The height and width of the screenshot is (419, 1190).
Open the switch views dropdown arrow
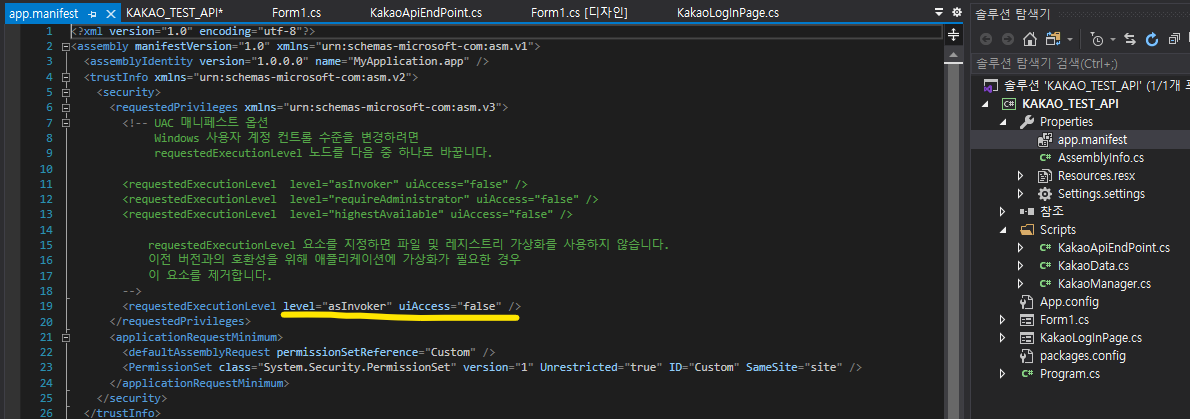click(1069, 39)
